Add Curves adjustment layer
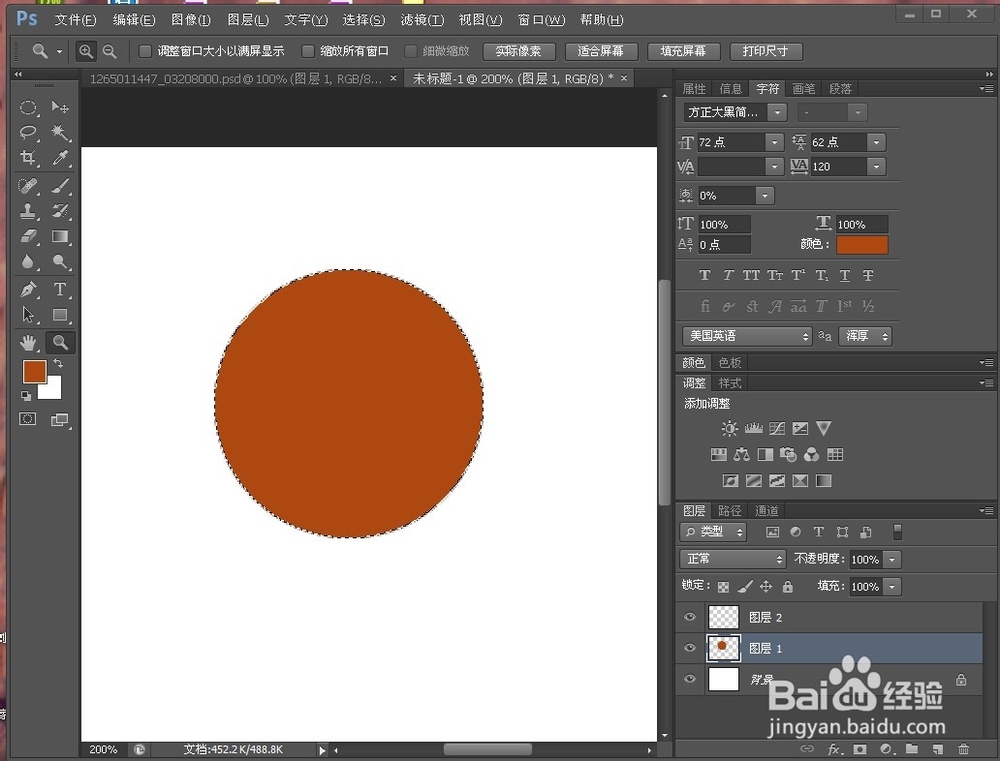The image size is (1000, 761). (777, 428)
